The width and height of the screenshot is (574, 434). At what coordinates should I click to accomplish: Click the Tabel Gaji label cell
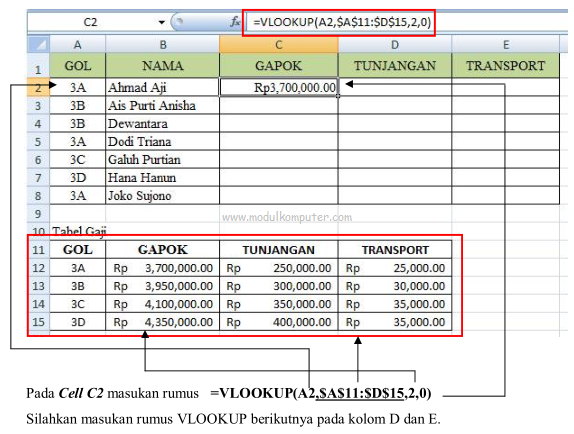coord(79,231)
